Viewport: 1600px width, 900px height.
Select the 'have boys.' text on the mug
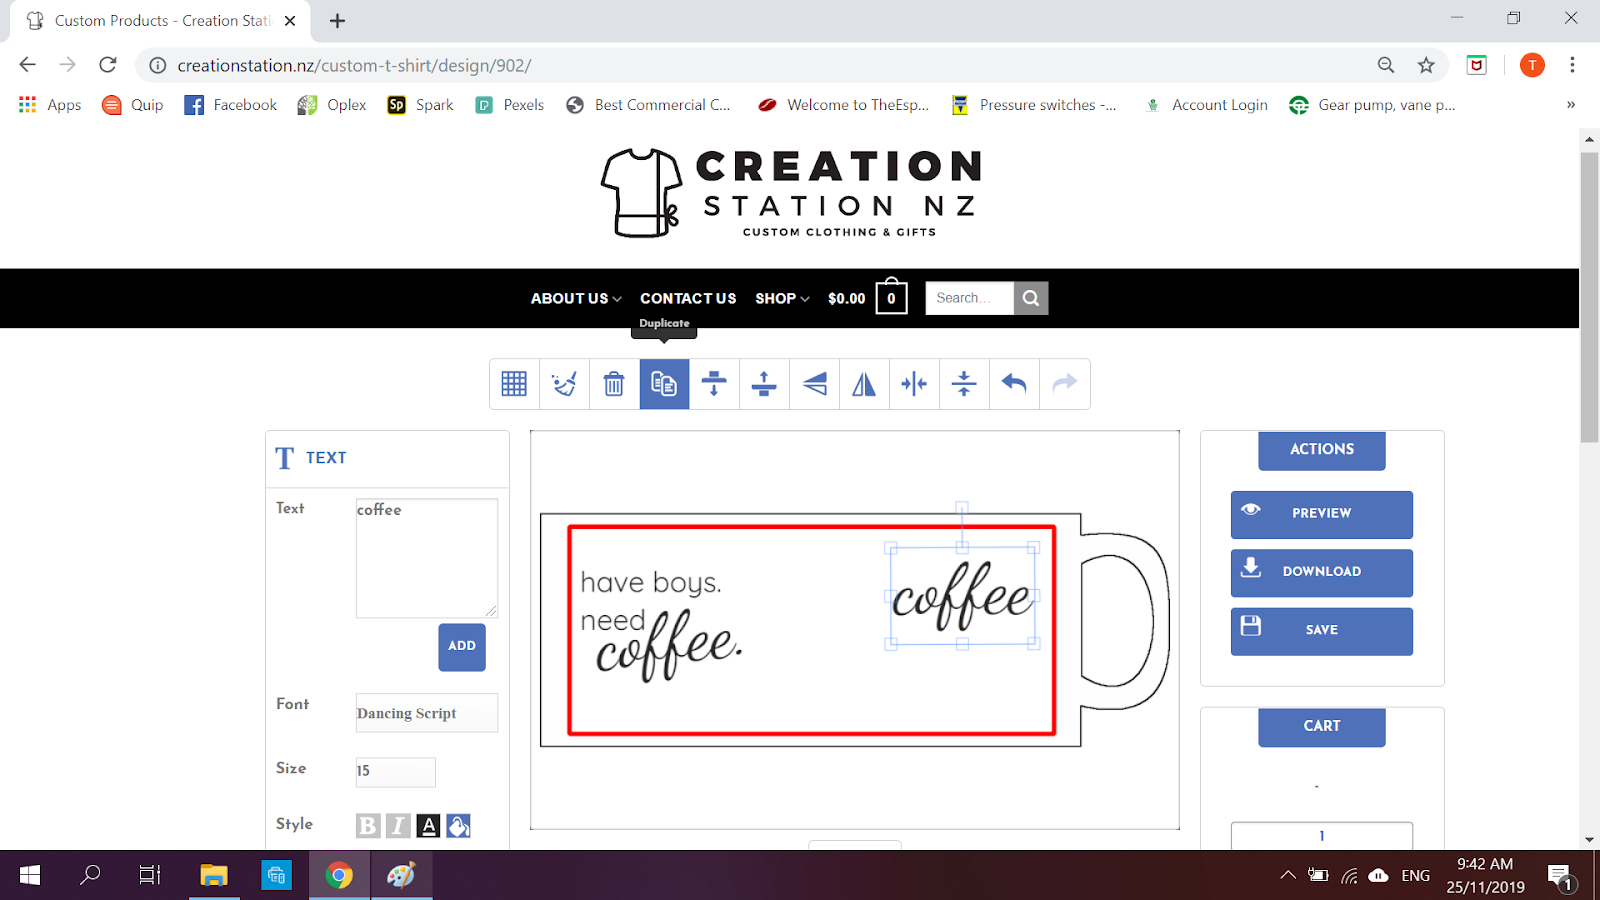650,582
